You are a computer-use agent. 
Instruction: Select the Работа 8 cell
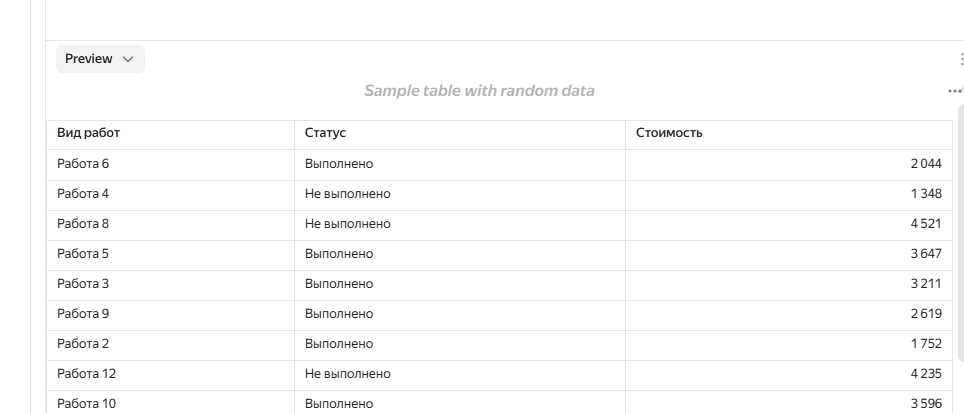click(170, 224)
